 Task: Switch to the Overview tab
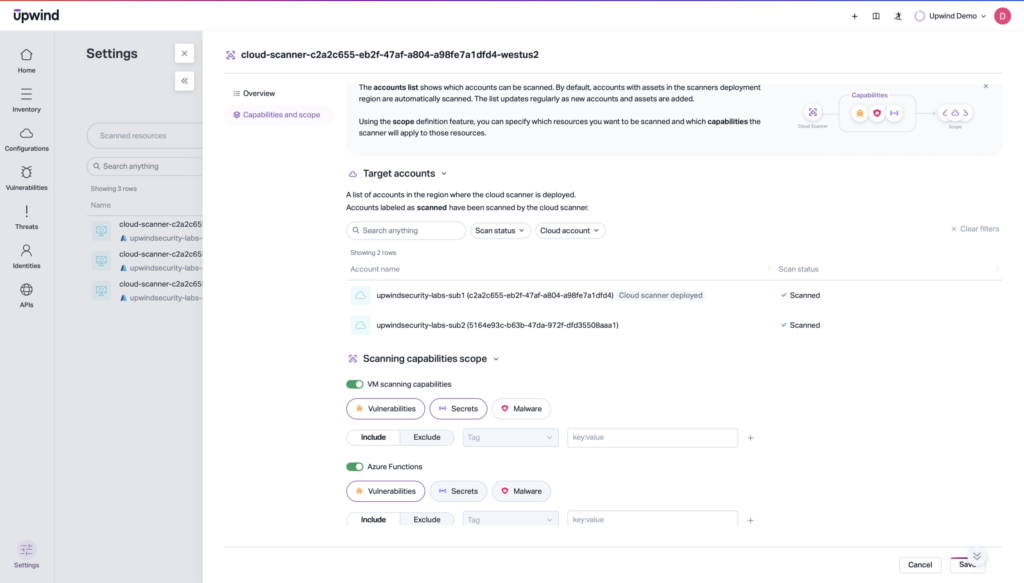[x=258, y=93]
